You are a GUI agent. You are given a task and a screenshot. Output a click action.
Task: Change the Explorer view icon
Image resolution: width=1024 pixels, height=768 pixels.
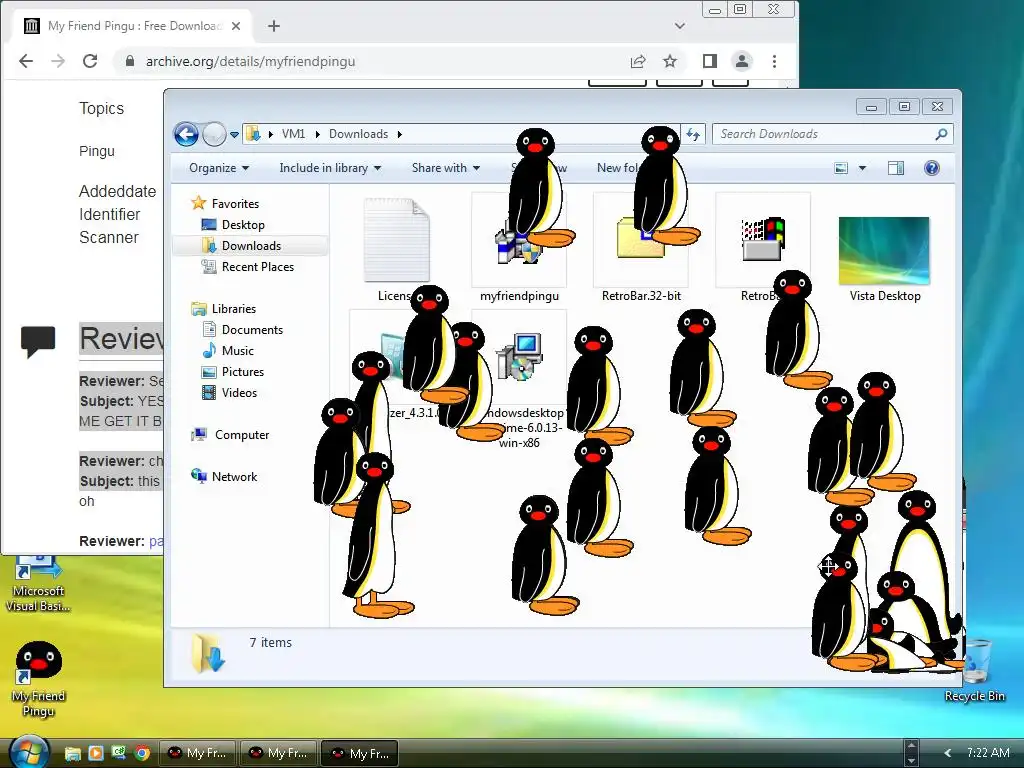[841, 168]
